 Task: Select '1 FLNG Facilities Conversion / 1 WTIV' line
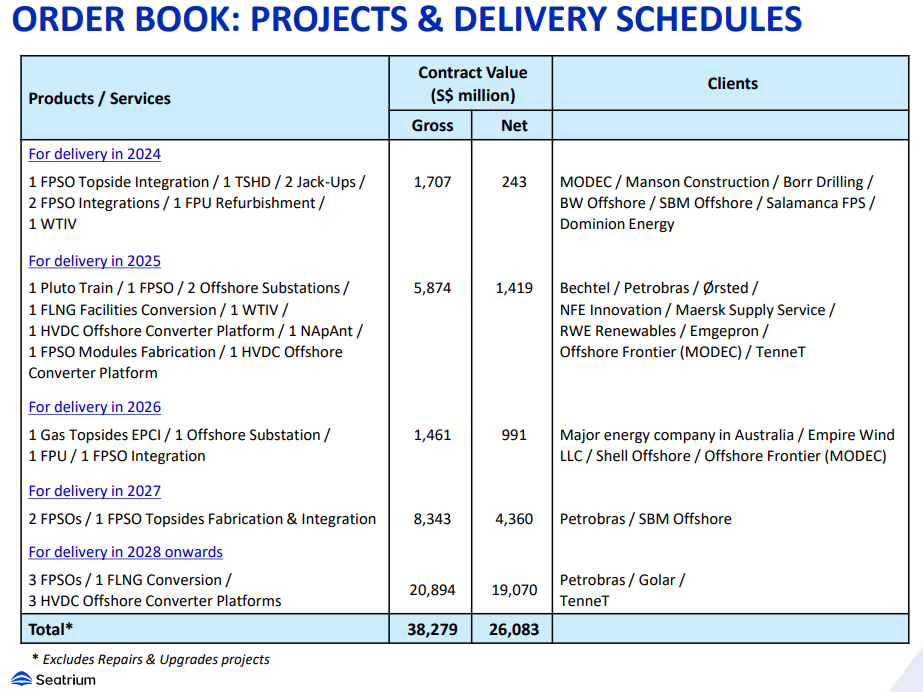(158, 310)
